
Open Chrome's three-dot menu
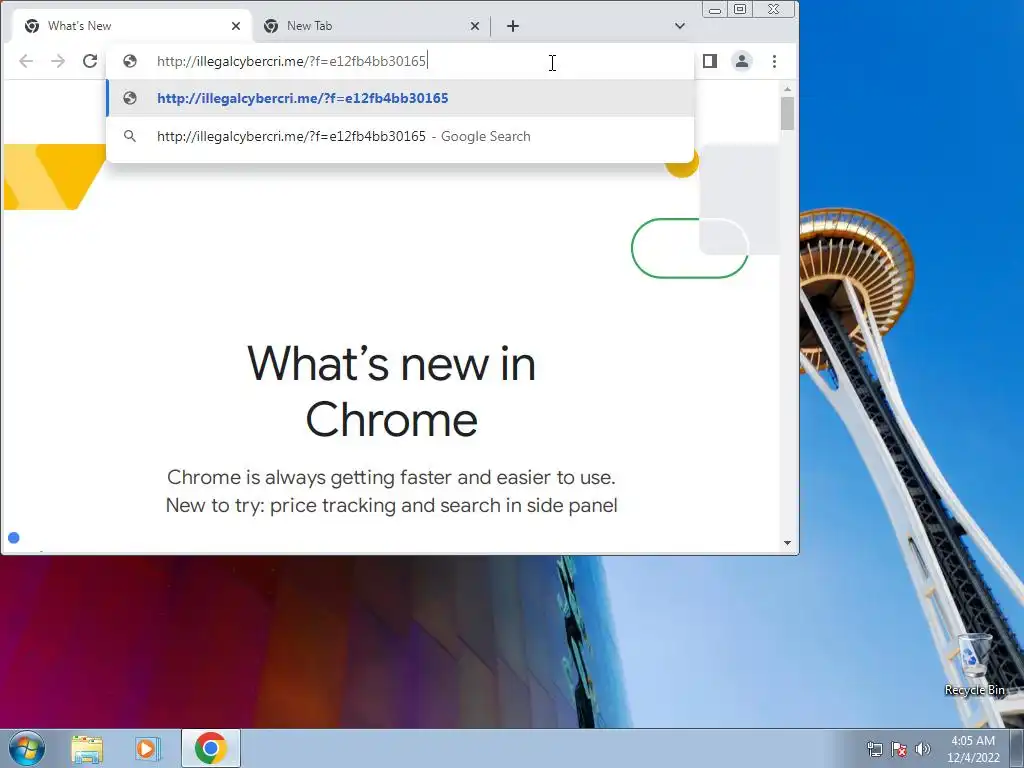click(775, 61)
